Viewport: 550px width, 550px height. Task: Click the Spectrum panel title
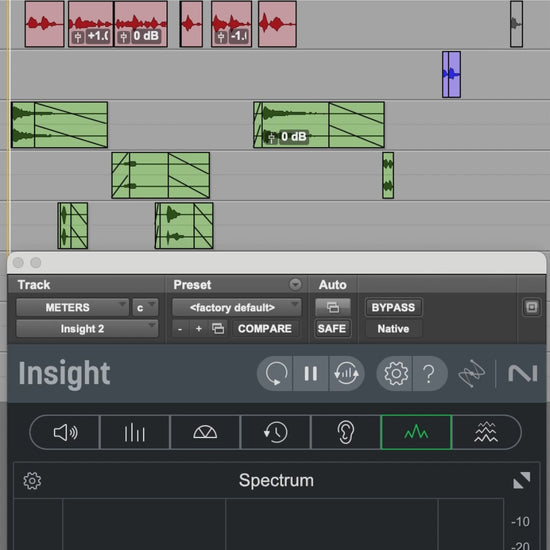click(x=276, y=480)
